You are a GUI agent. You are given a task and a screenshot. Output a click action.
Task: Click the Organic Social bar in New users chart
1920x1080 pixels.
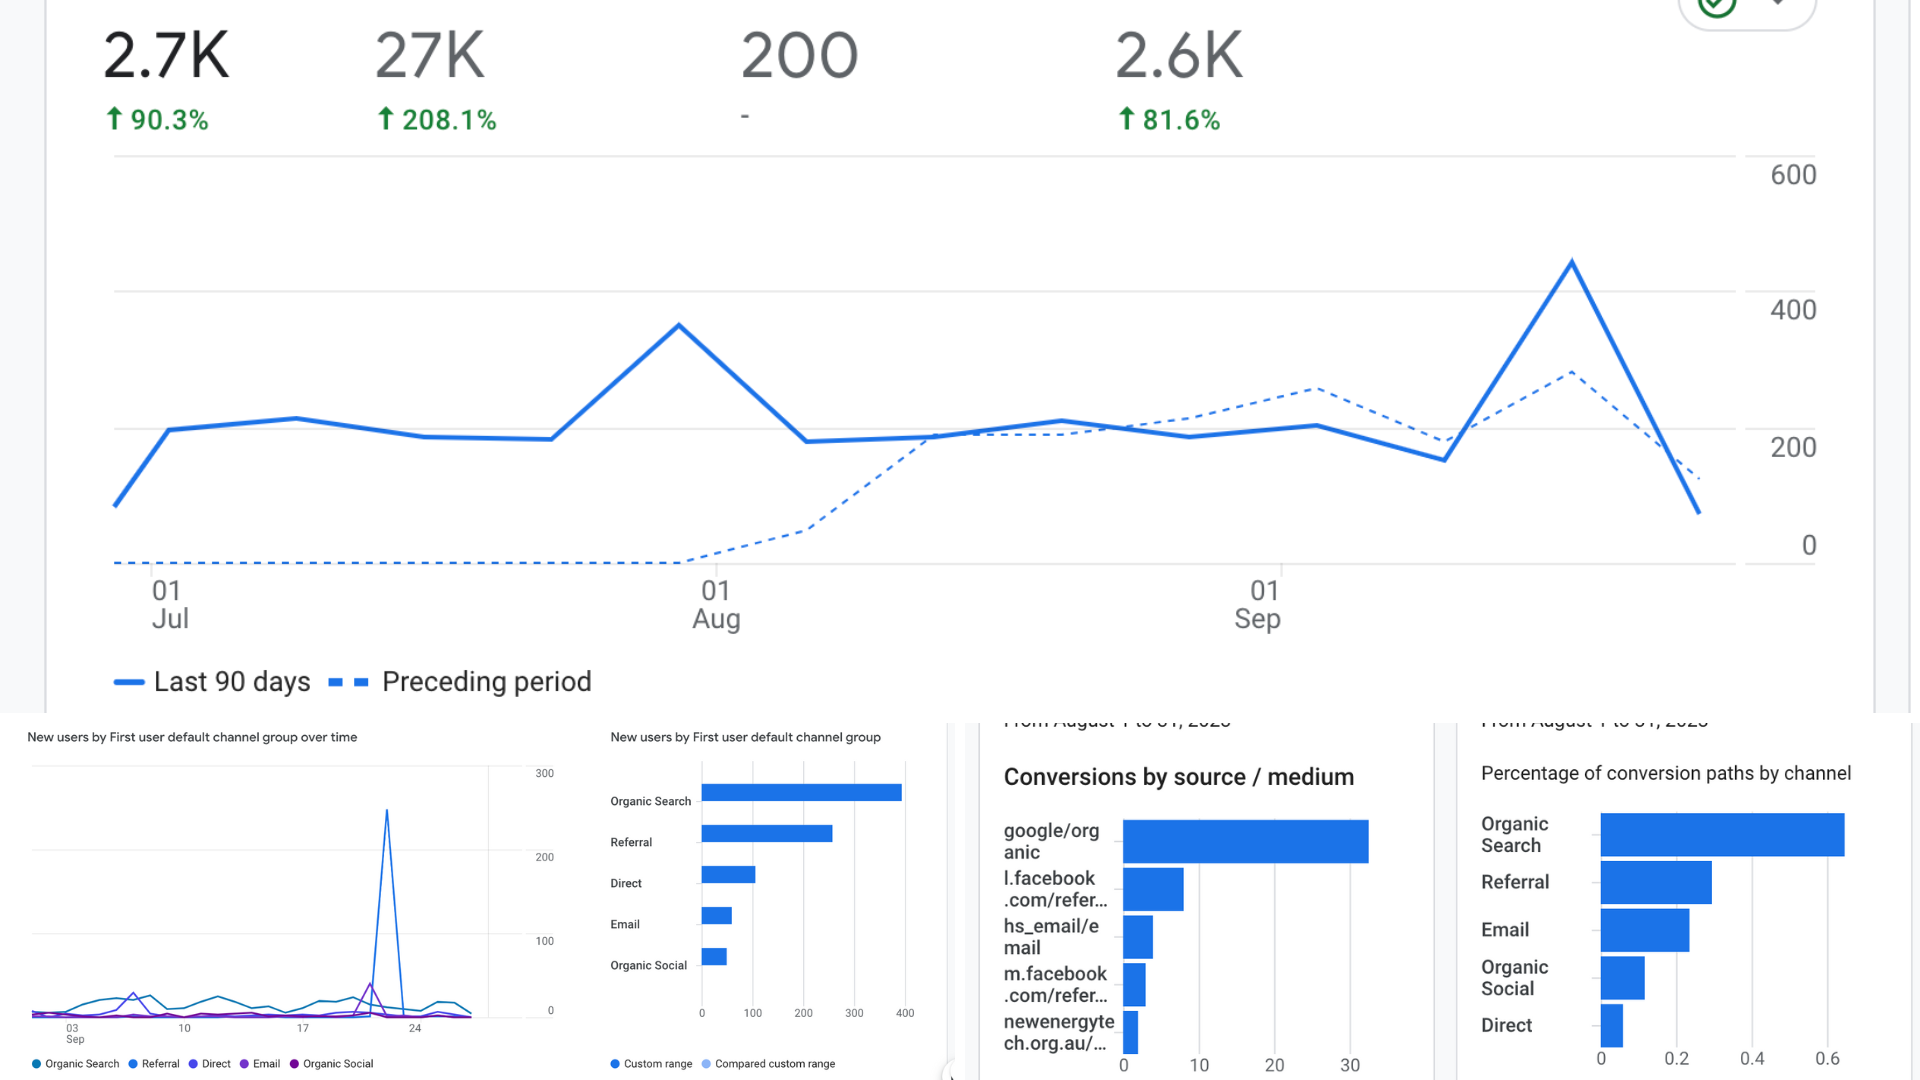pyautogui.click(x=714, y=957)
